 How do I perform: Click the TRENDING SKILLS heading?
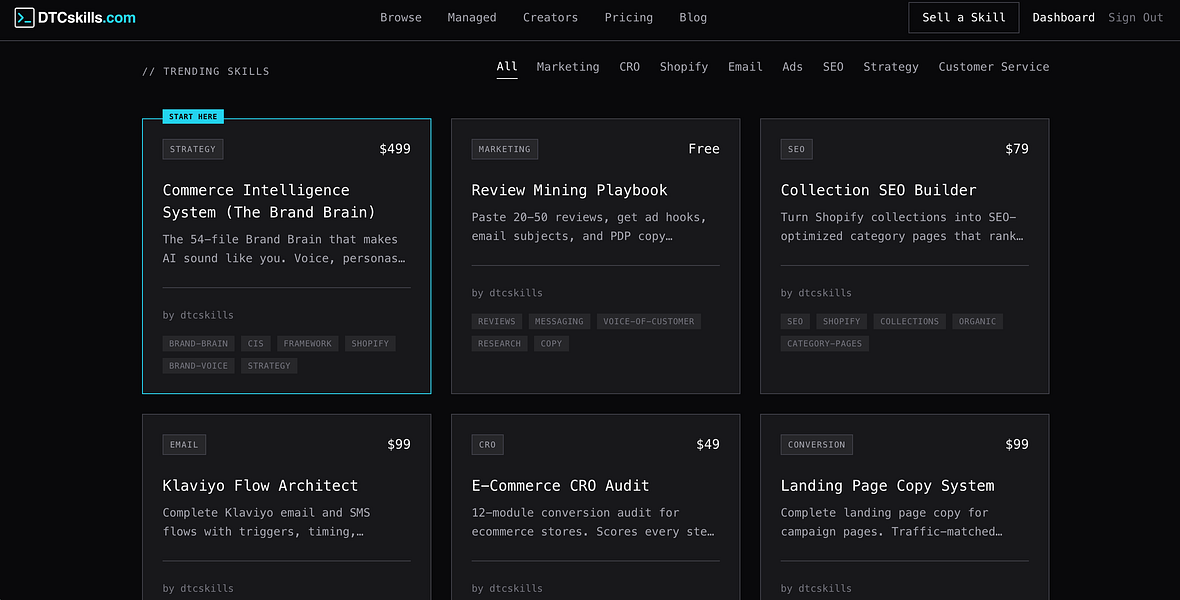point(205,72)
